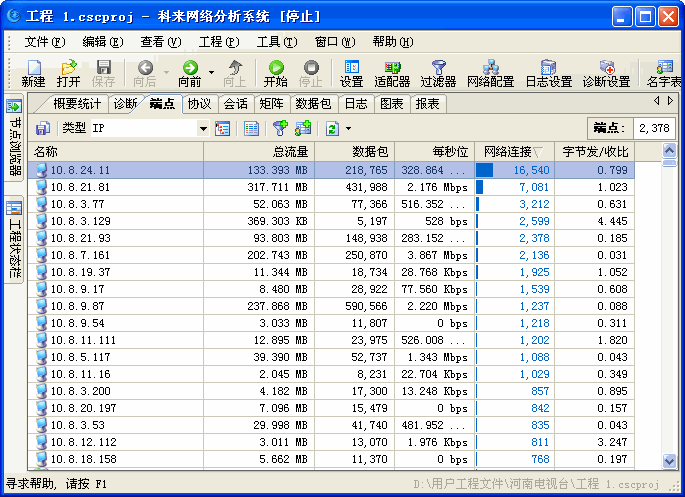685x497 pixels.
Task: Open 日志设置 (Log settings)
Action: pos(548,73)
